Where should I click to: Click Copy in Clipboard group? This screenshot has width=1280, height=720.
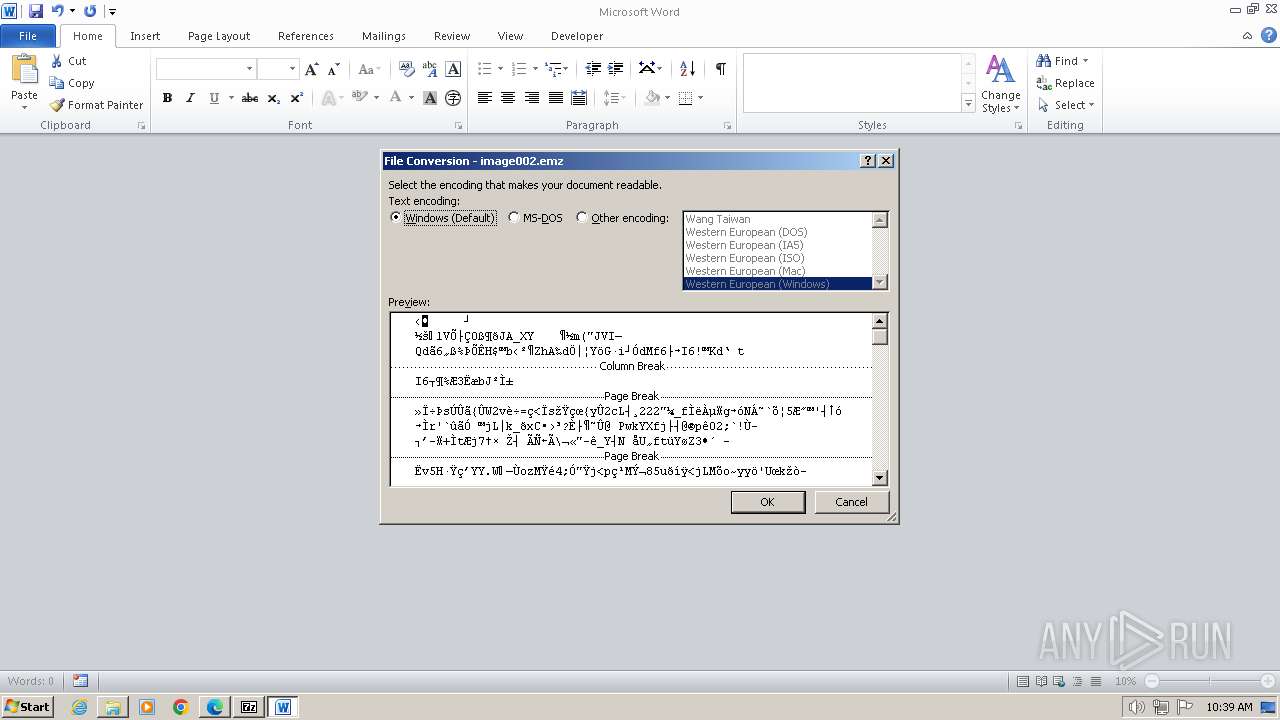[72, 83]
